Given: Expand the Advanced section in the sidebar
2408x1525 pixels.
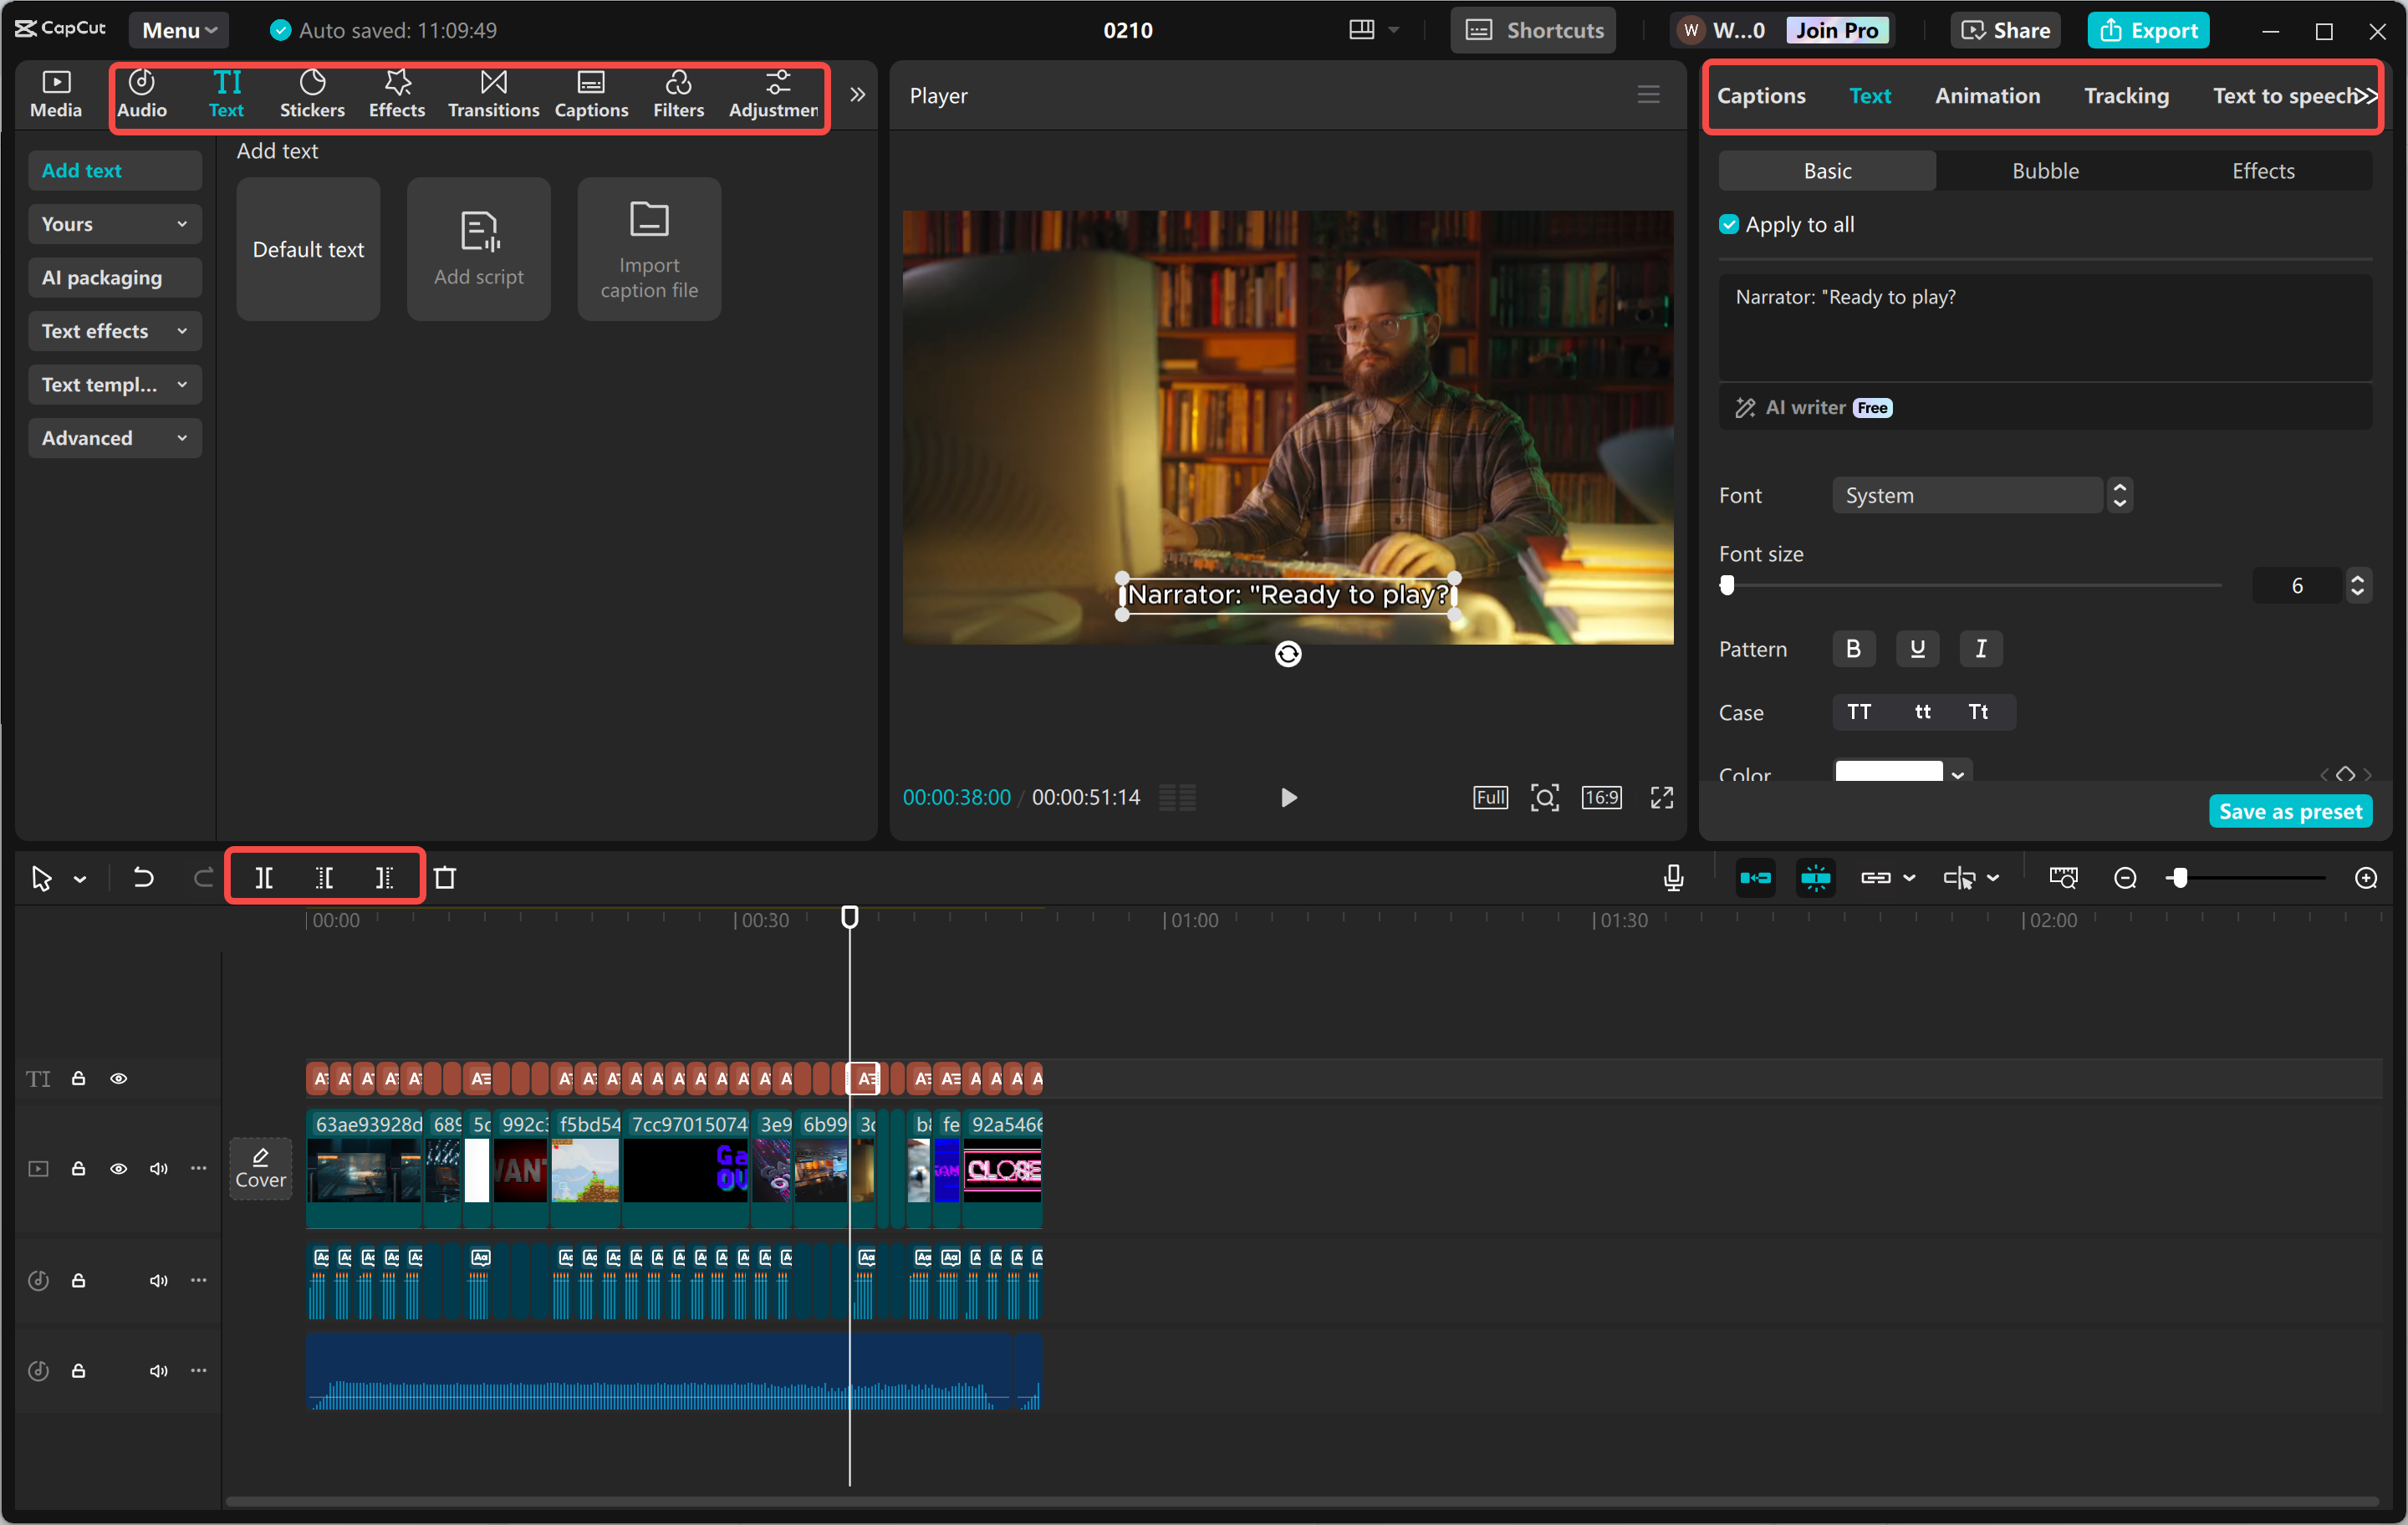Looking at the screenshot, I should 114,437.
